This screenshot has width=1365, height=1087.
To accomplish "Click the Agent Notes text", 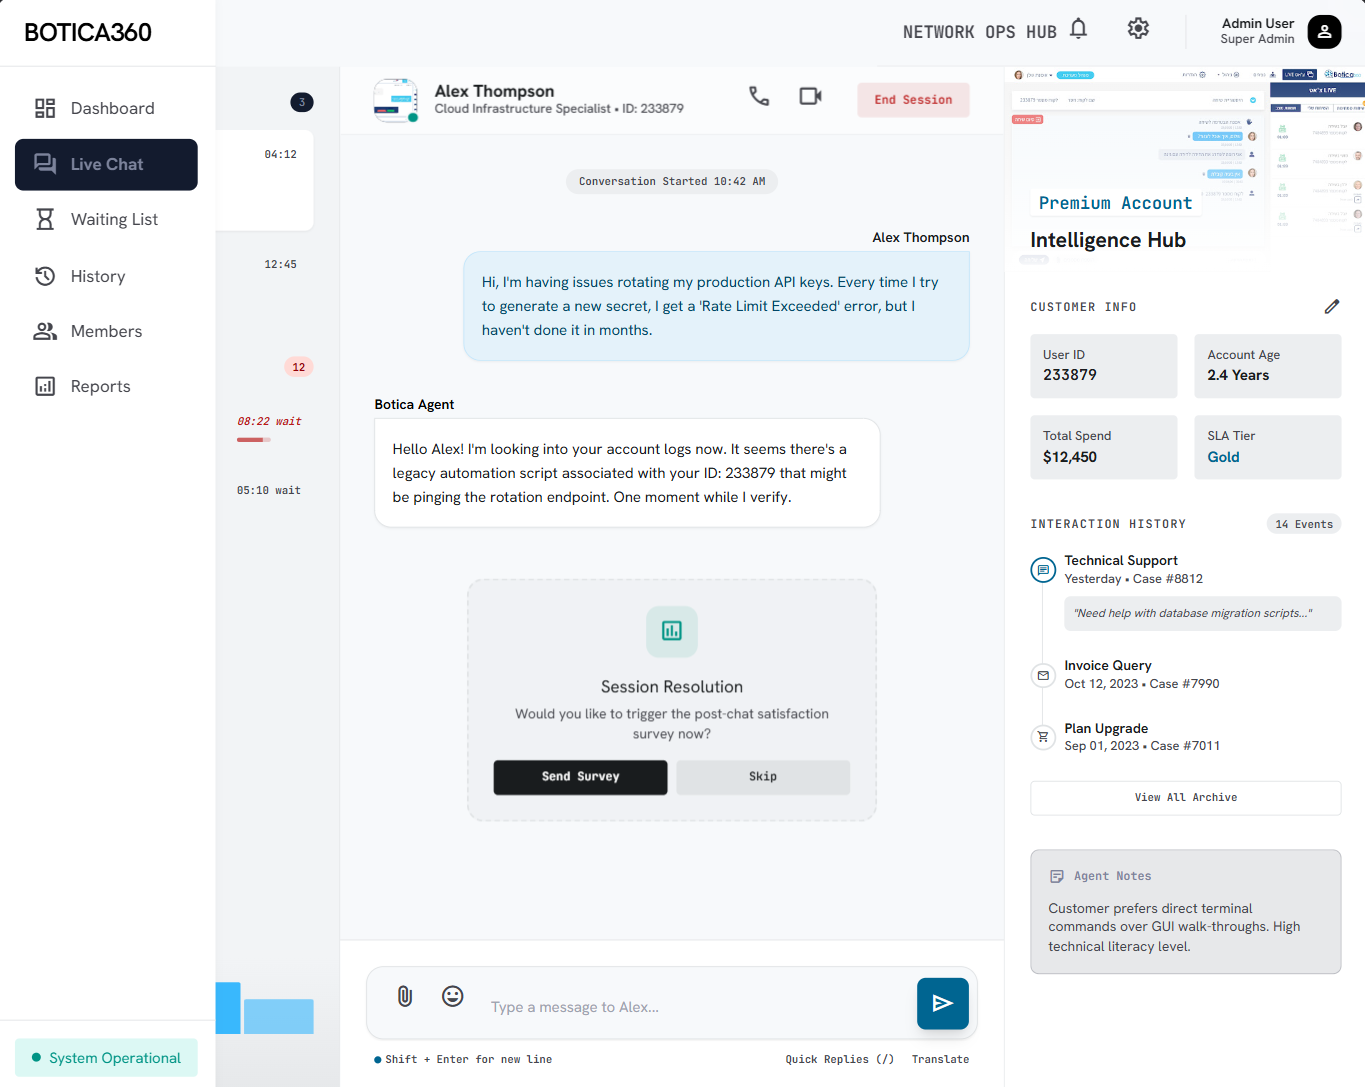I will click(x=1174, y=927).
